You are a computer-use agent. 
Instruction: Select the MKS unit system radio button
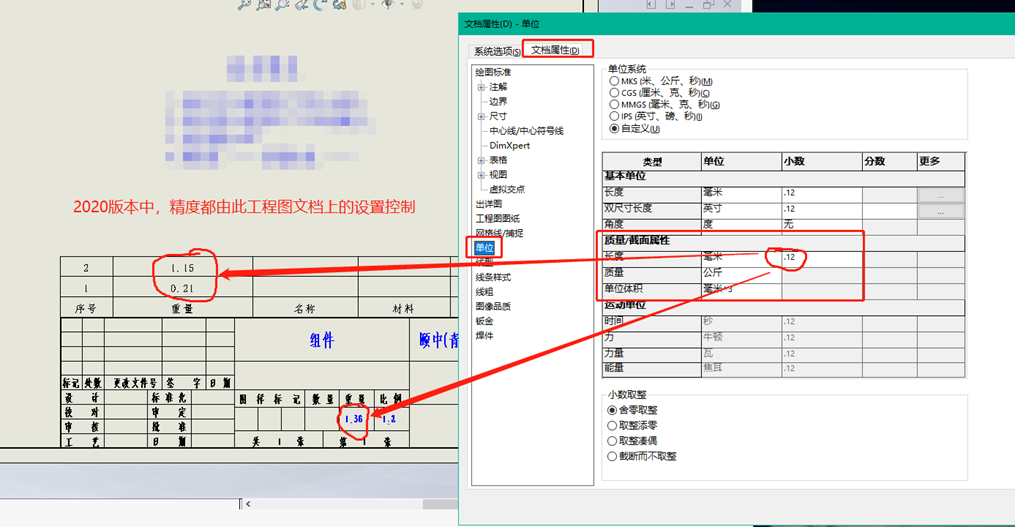coord(614,81)
